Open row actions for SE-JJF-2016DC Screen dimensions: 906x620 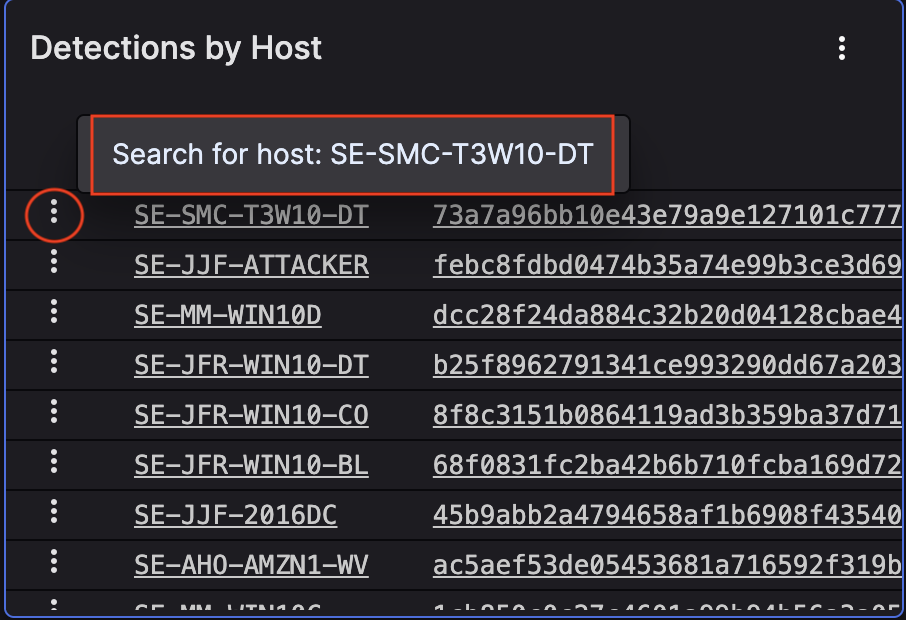pyautogui.click(x=53, y=514)
